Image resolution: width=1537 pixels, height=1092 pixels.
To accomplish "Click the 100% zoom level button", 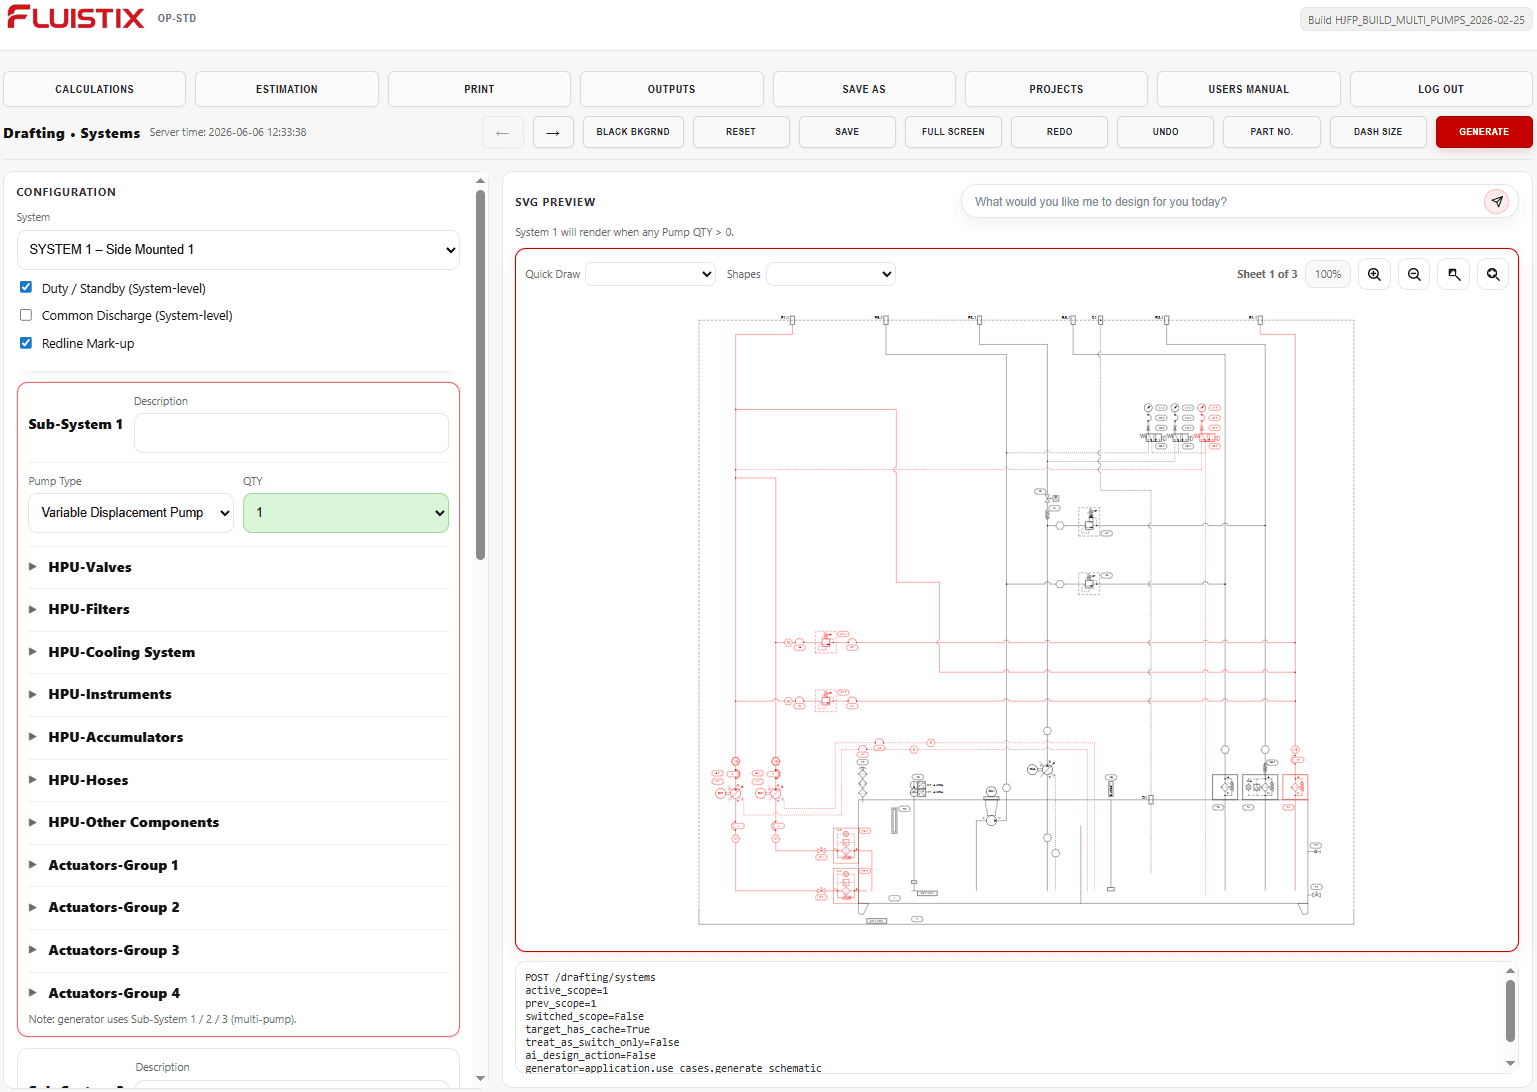I will 1328,274.
